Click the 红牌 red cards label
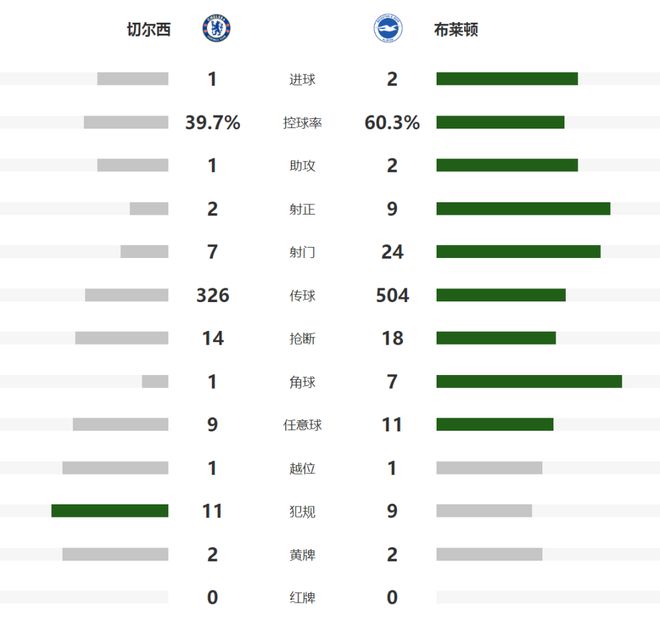This screenshot has height=633, width=660. click(301, 598)
